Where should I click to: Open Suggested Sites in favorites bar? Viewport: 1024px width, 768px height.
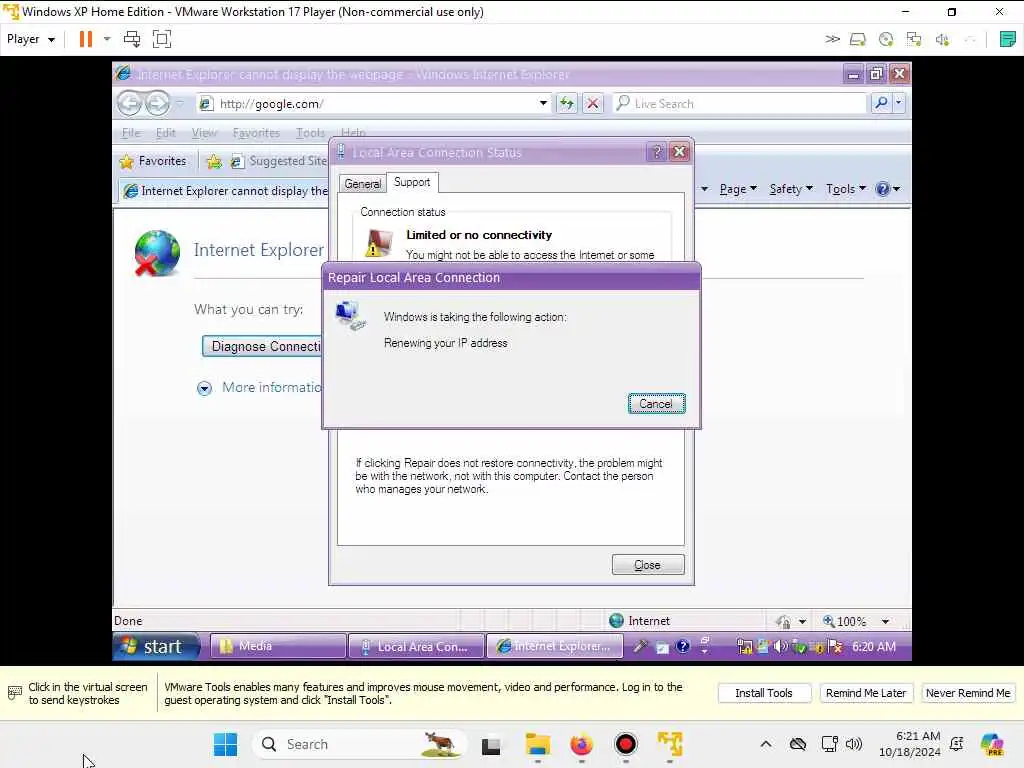pyautogui.click(x=279, y=161)
